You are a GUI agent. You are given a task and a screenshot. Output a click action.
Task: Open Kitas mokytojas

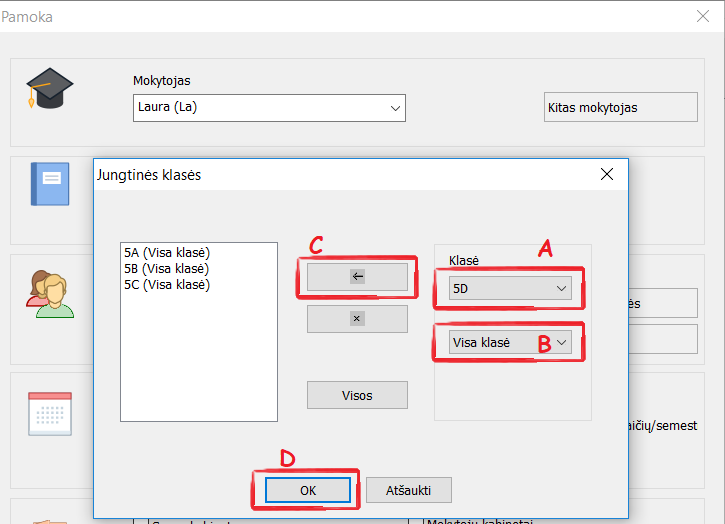(620, 108)
